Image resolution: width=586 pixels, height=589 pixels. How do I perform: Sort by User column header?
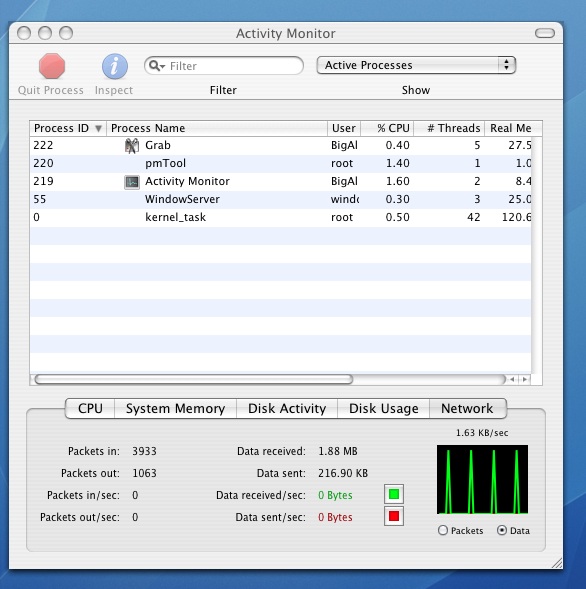point(344,128)
